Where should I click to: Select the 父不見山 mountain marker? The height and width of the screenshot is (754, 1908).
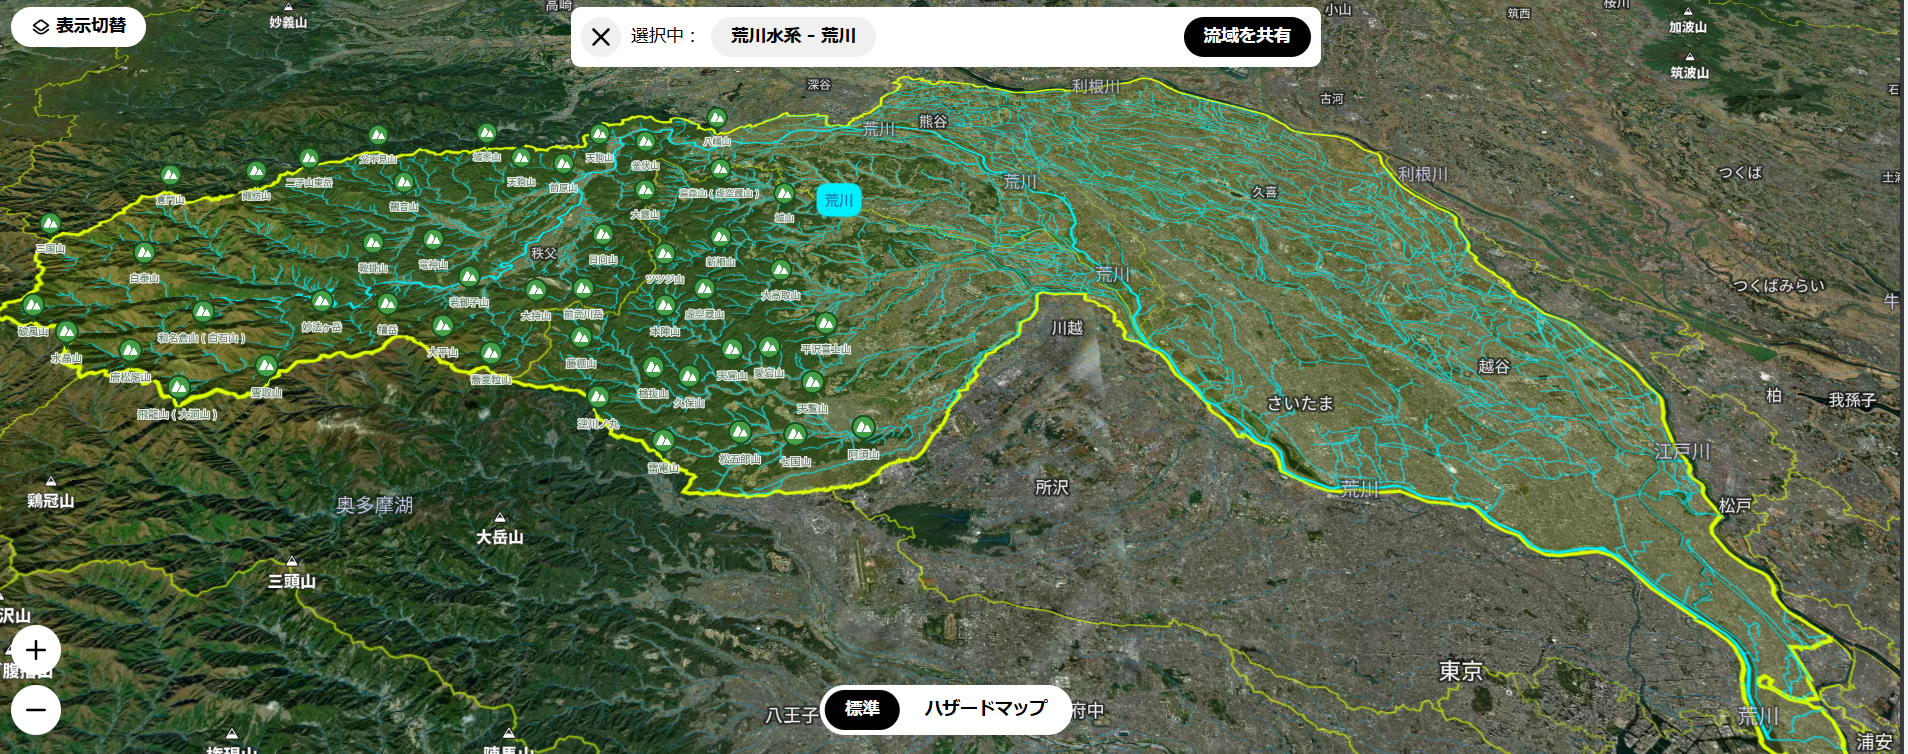tap(378, 135)
